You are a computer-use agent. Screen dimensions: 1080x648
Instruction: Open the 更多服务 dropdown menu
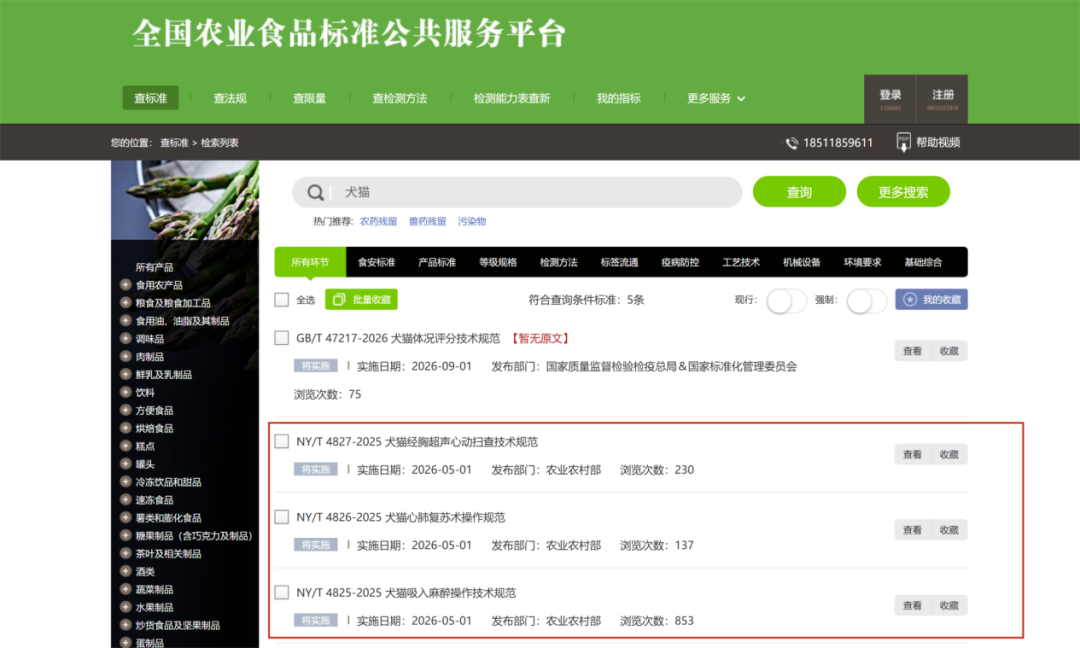coord(716,99)
